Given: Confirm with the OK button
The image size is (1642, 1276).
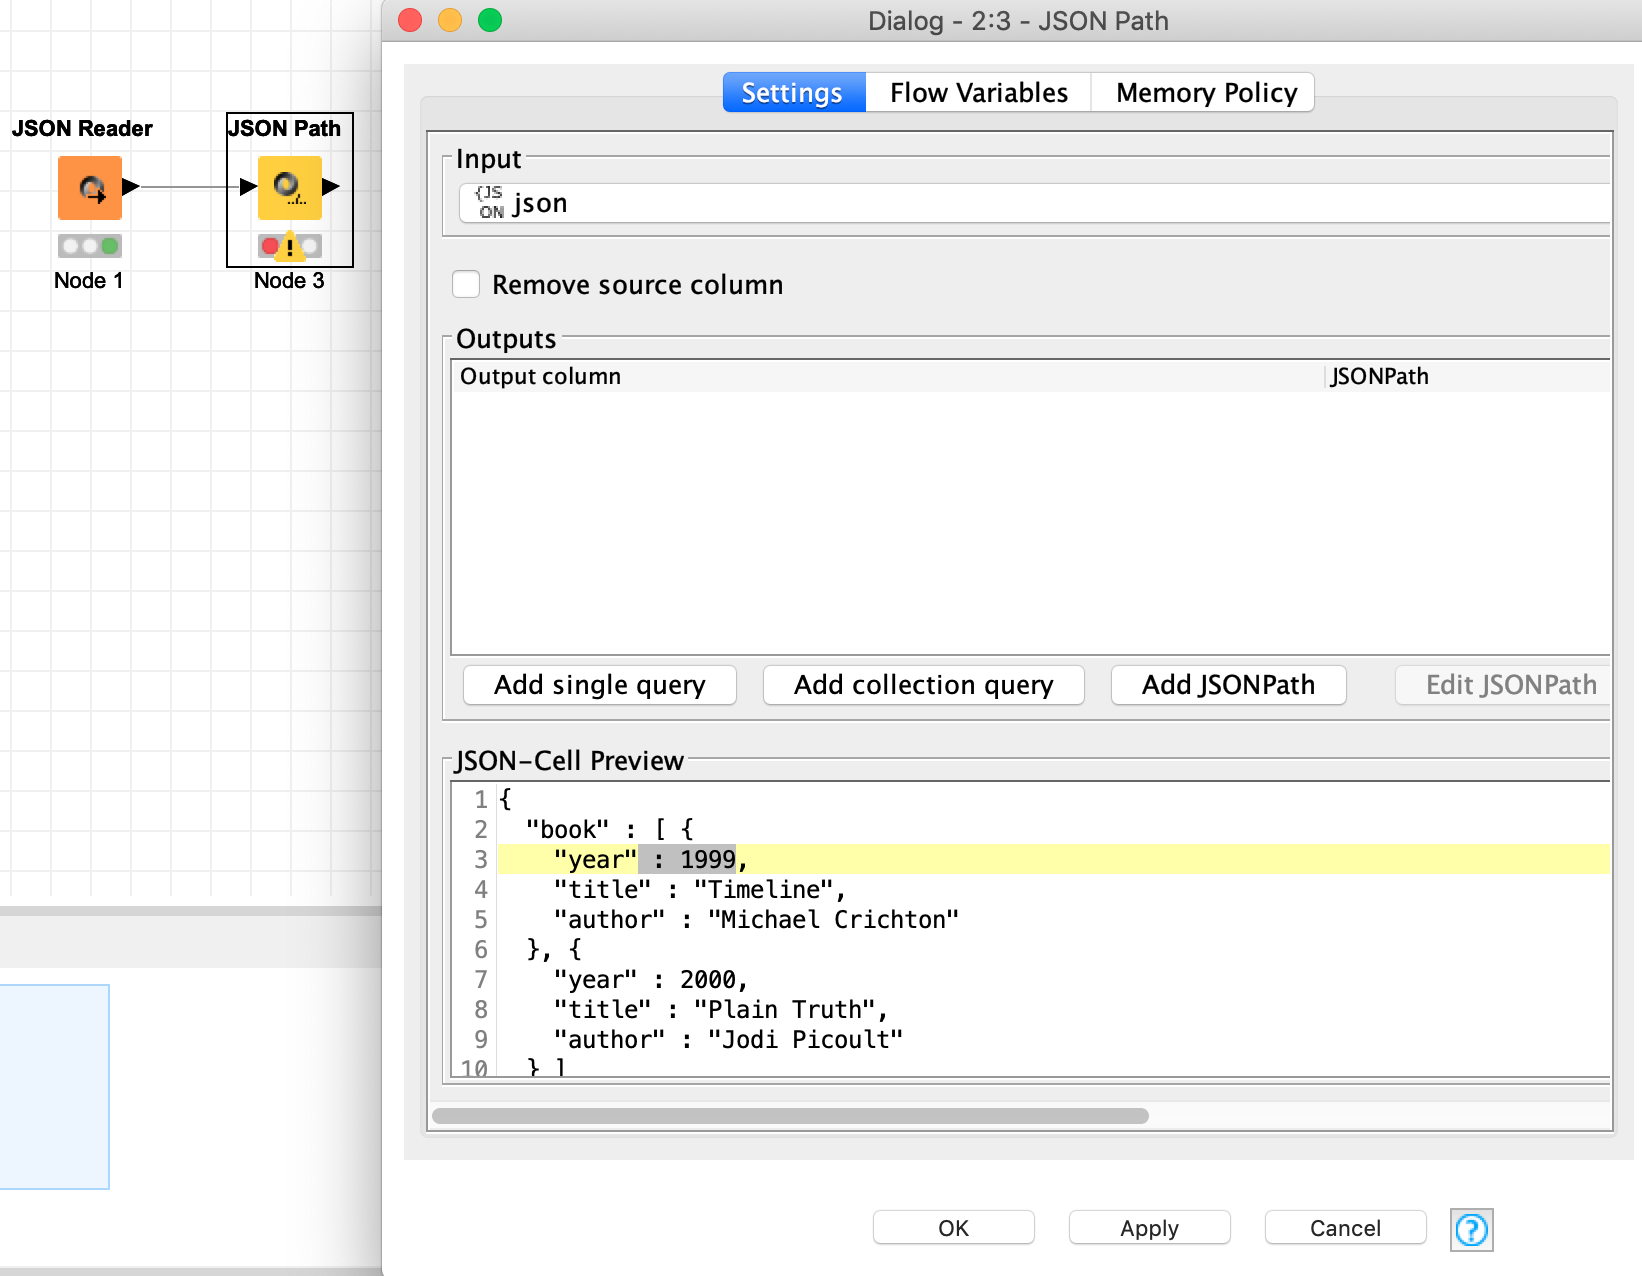Looking at the screenshot, I should coord(954,1228).
